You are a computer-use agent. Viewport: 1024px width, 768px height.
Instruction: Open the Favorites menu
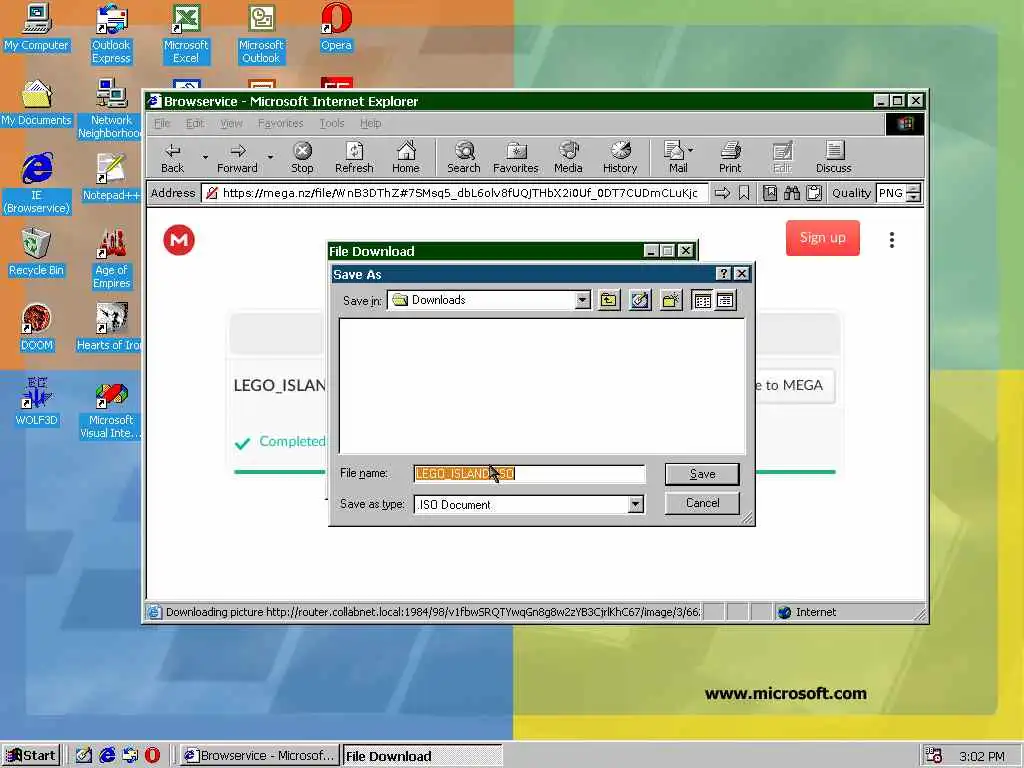click(280, 123)
